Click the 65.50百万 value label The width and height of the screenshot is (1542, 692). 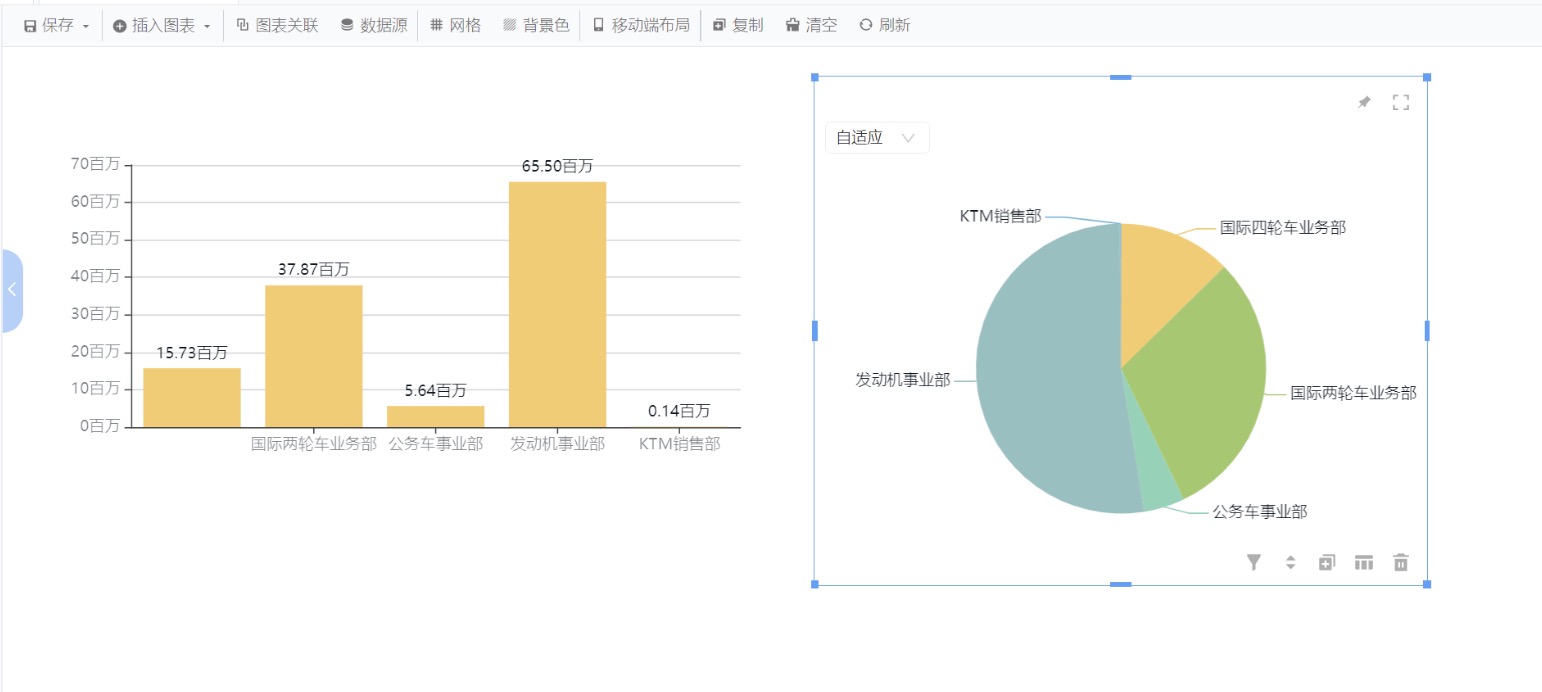(x=557, y=166)
